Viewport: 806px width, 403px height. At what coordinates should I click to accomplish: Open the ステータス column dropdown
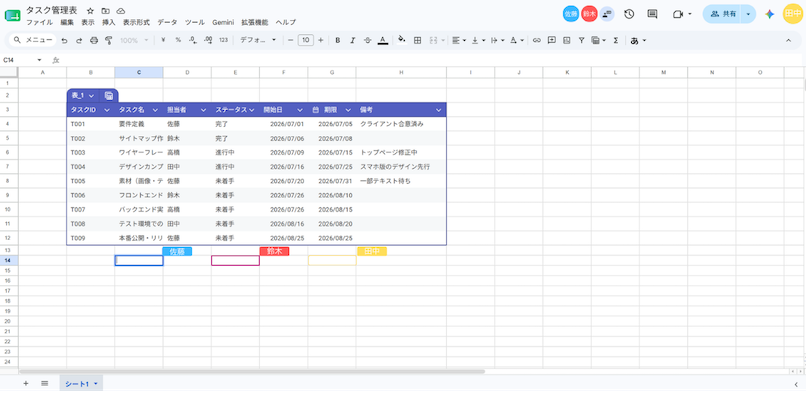coord(252,110)
